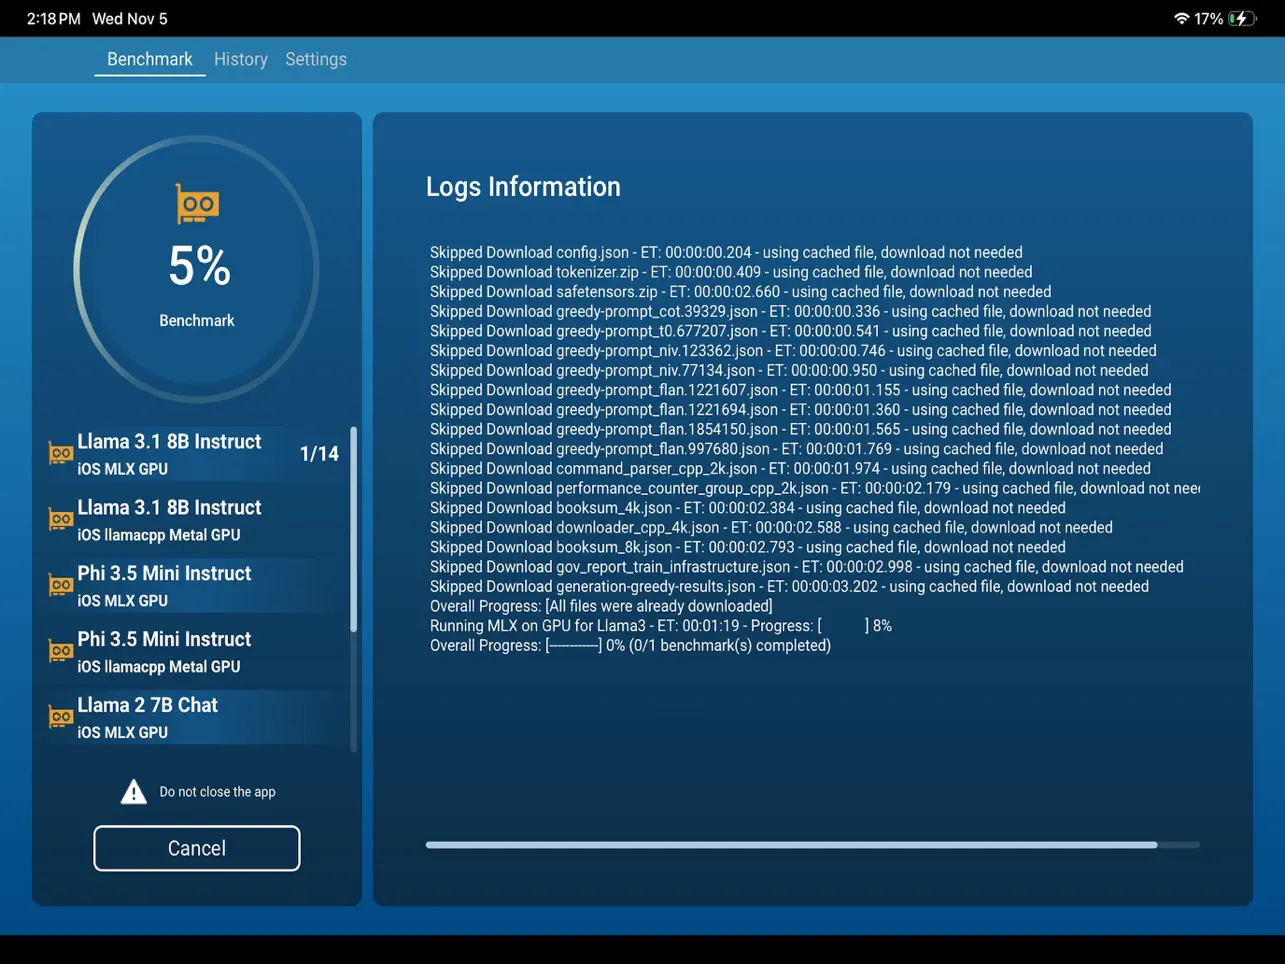This screenshot has height=964, width=1285.
Task: Click the safetensors.zip log line
Action: [740, 292]
